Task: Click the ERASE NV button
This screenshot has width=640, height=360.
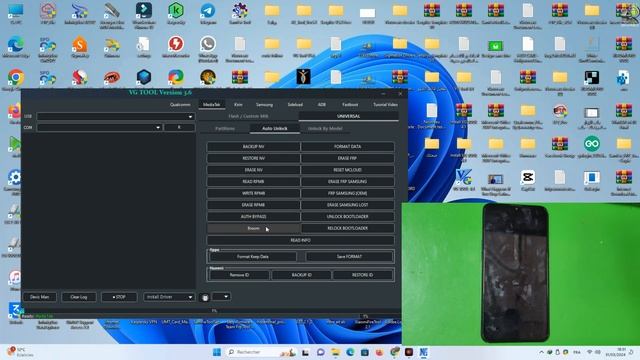Action: point(253,170)
